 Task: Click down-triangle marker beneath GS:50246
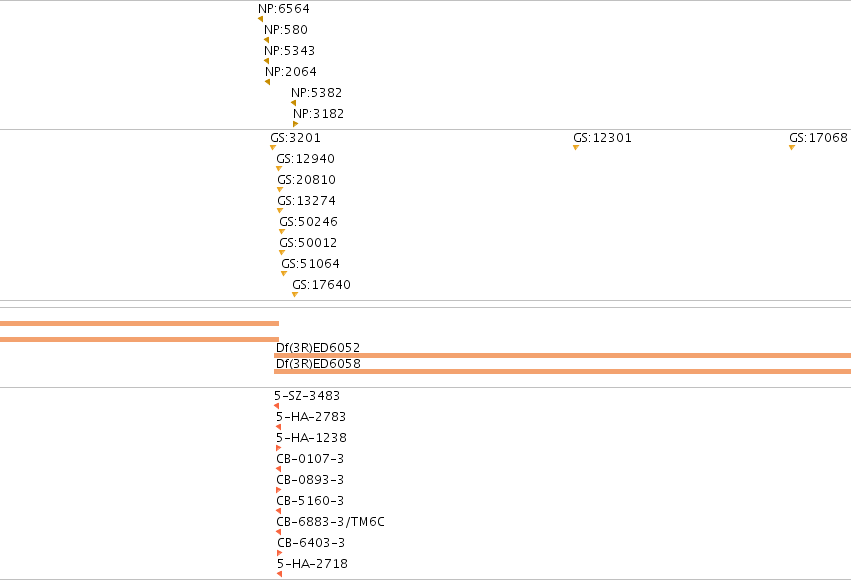[282, 232]
